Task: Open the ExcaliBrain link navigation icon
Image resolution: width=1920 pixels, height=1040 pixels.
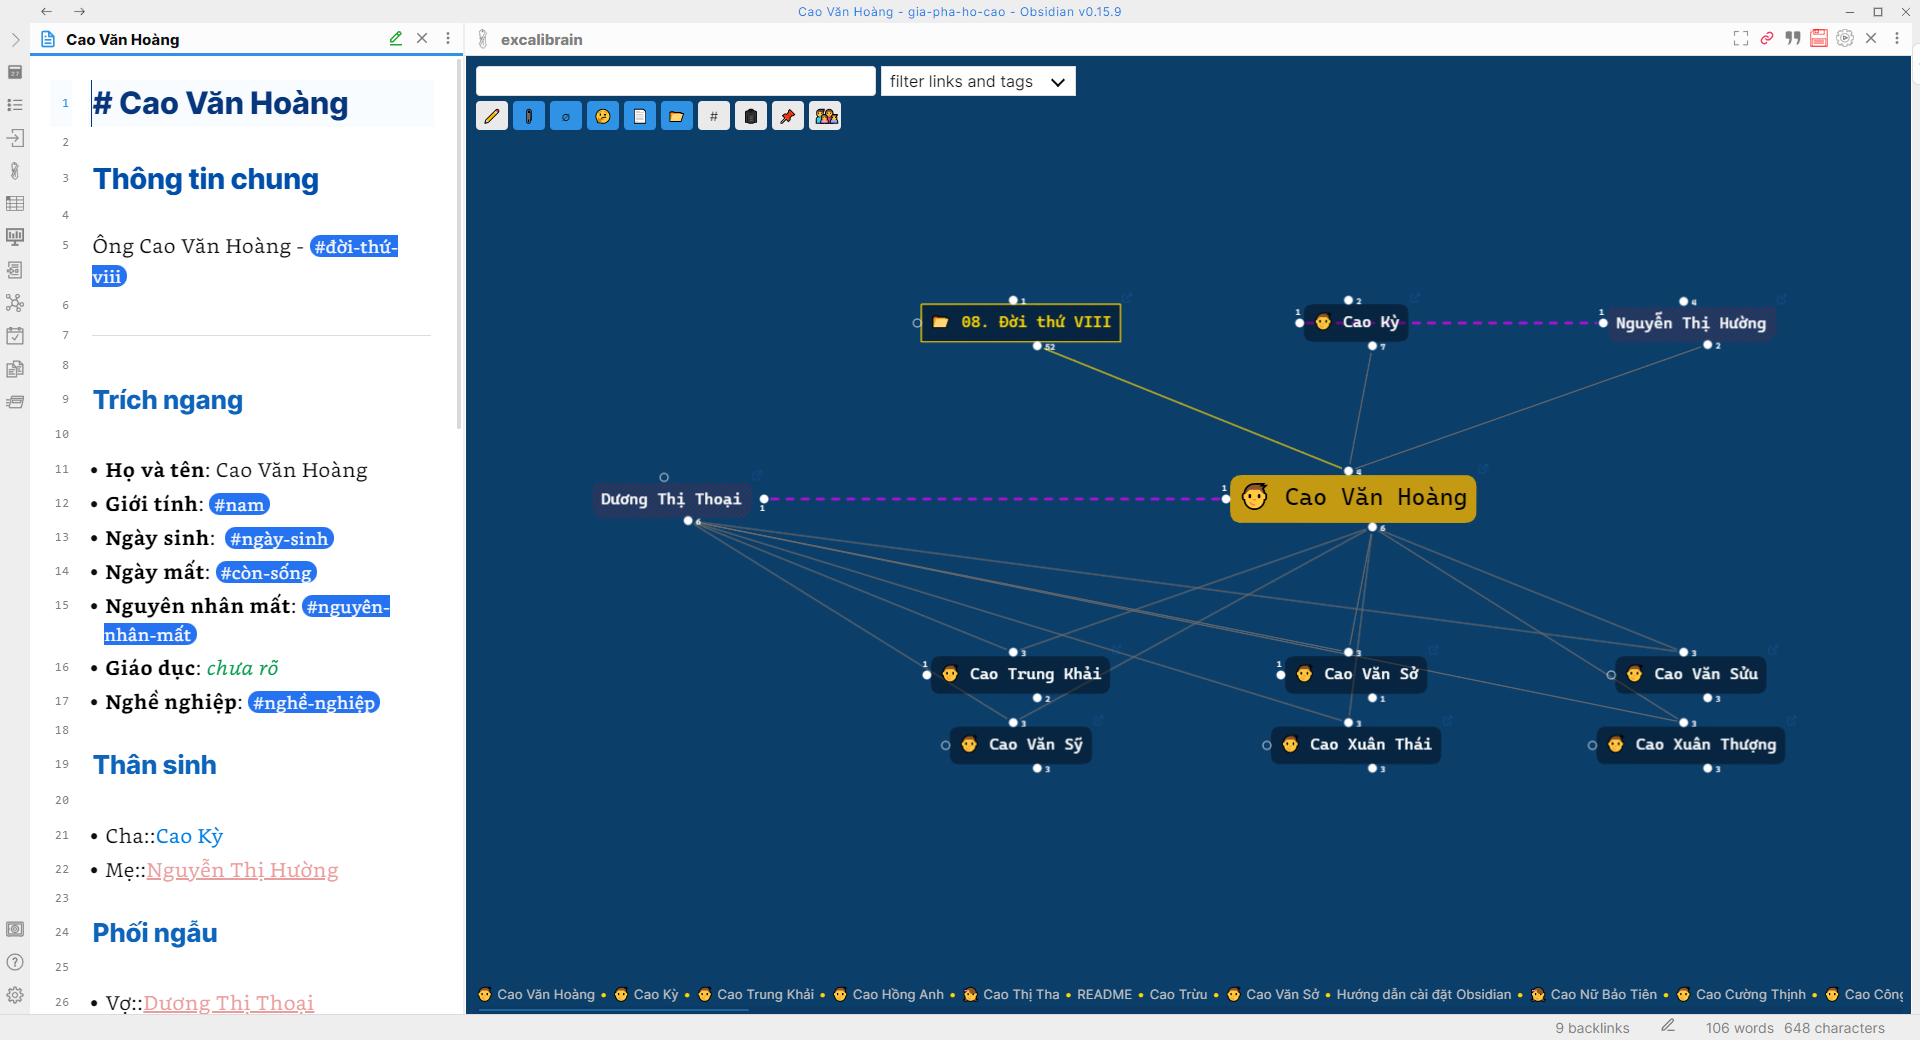Action: 1766,38
